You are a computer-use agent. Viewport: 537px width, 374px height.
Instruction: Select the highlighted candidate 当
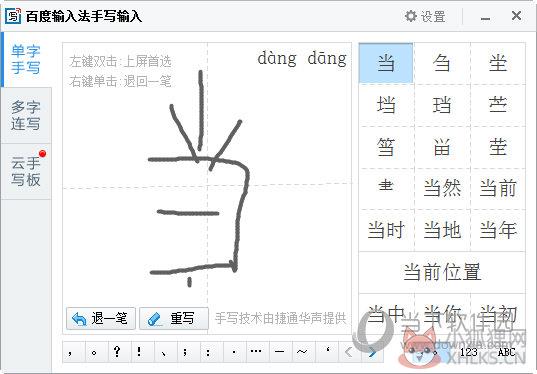pyautogui.click(x=386, y=63)
